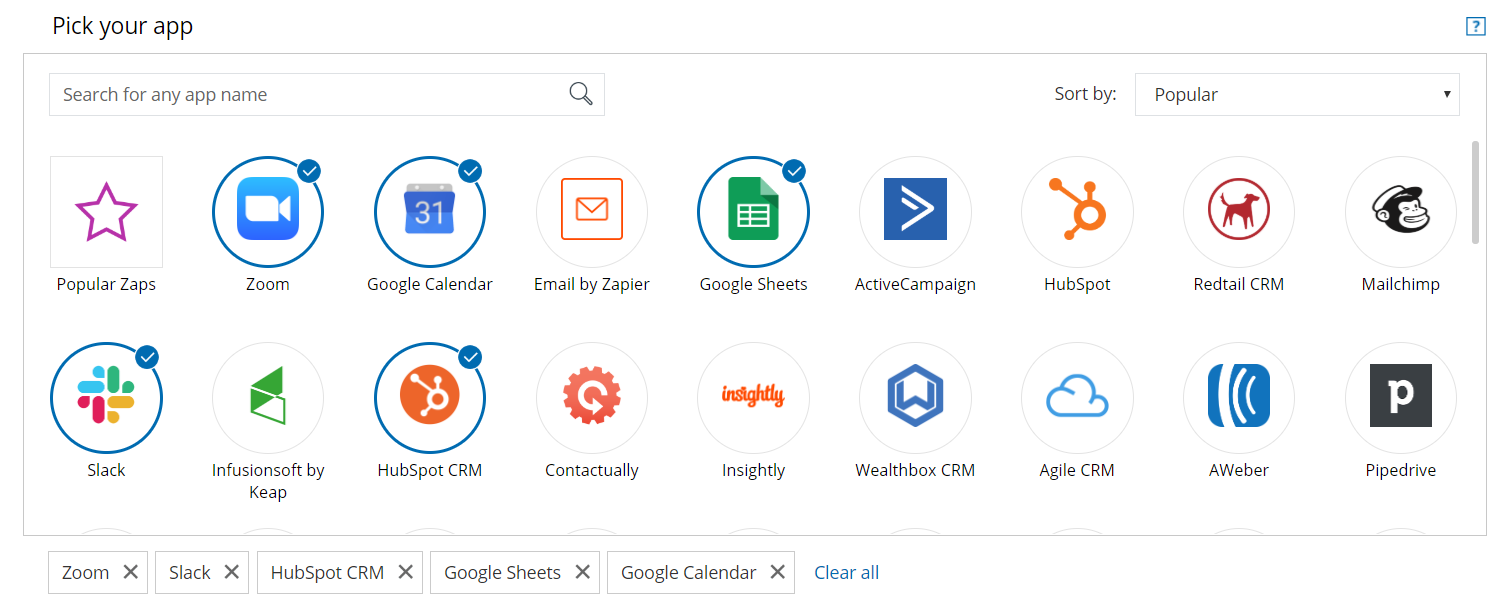Viewport: 1509px width, 605px height.
Task: Pick the Insightly app
Action: [753, 397]
